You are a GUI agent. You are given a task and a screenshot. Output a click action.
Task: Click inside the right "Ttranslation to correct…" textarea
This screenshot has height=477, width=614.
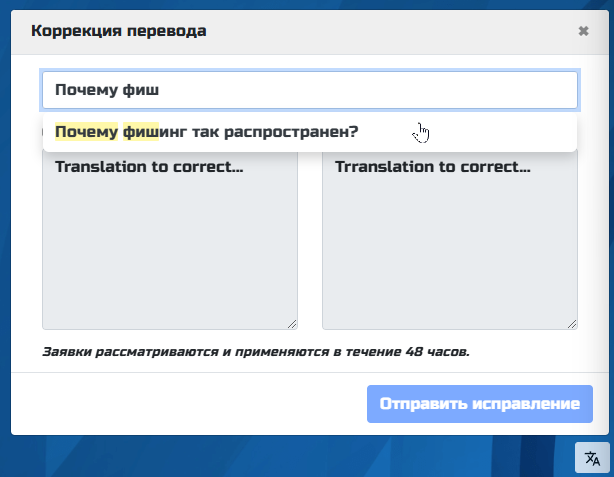(450, 250)
